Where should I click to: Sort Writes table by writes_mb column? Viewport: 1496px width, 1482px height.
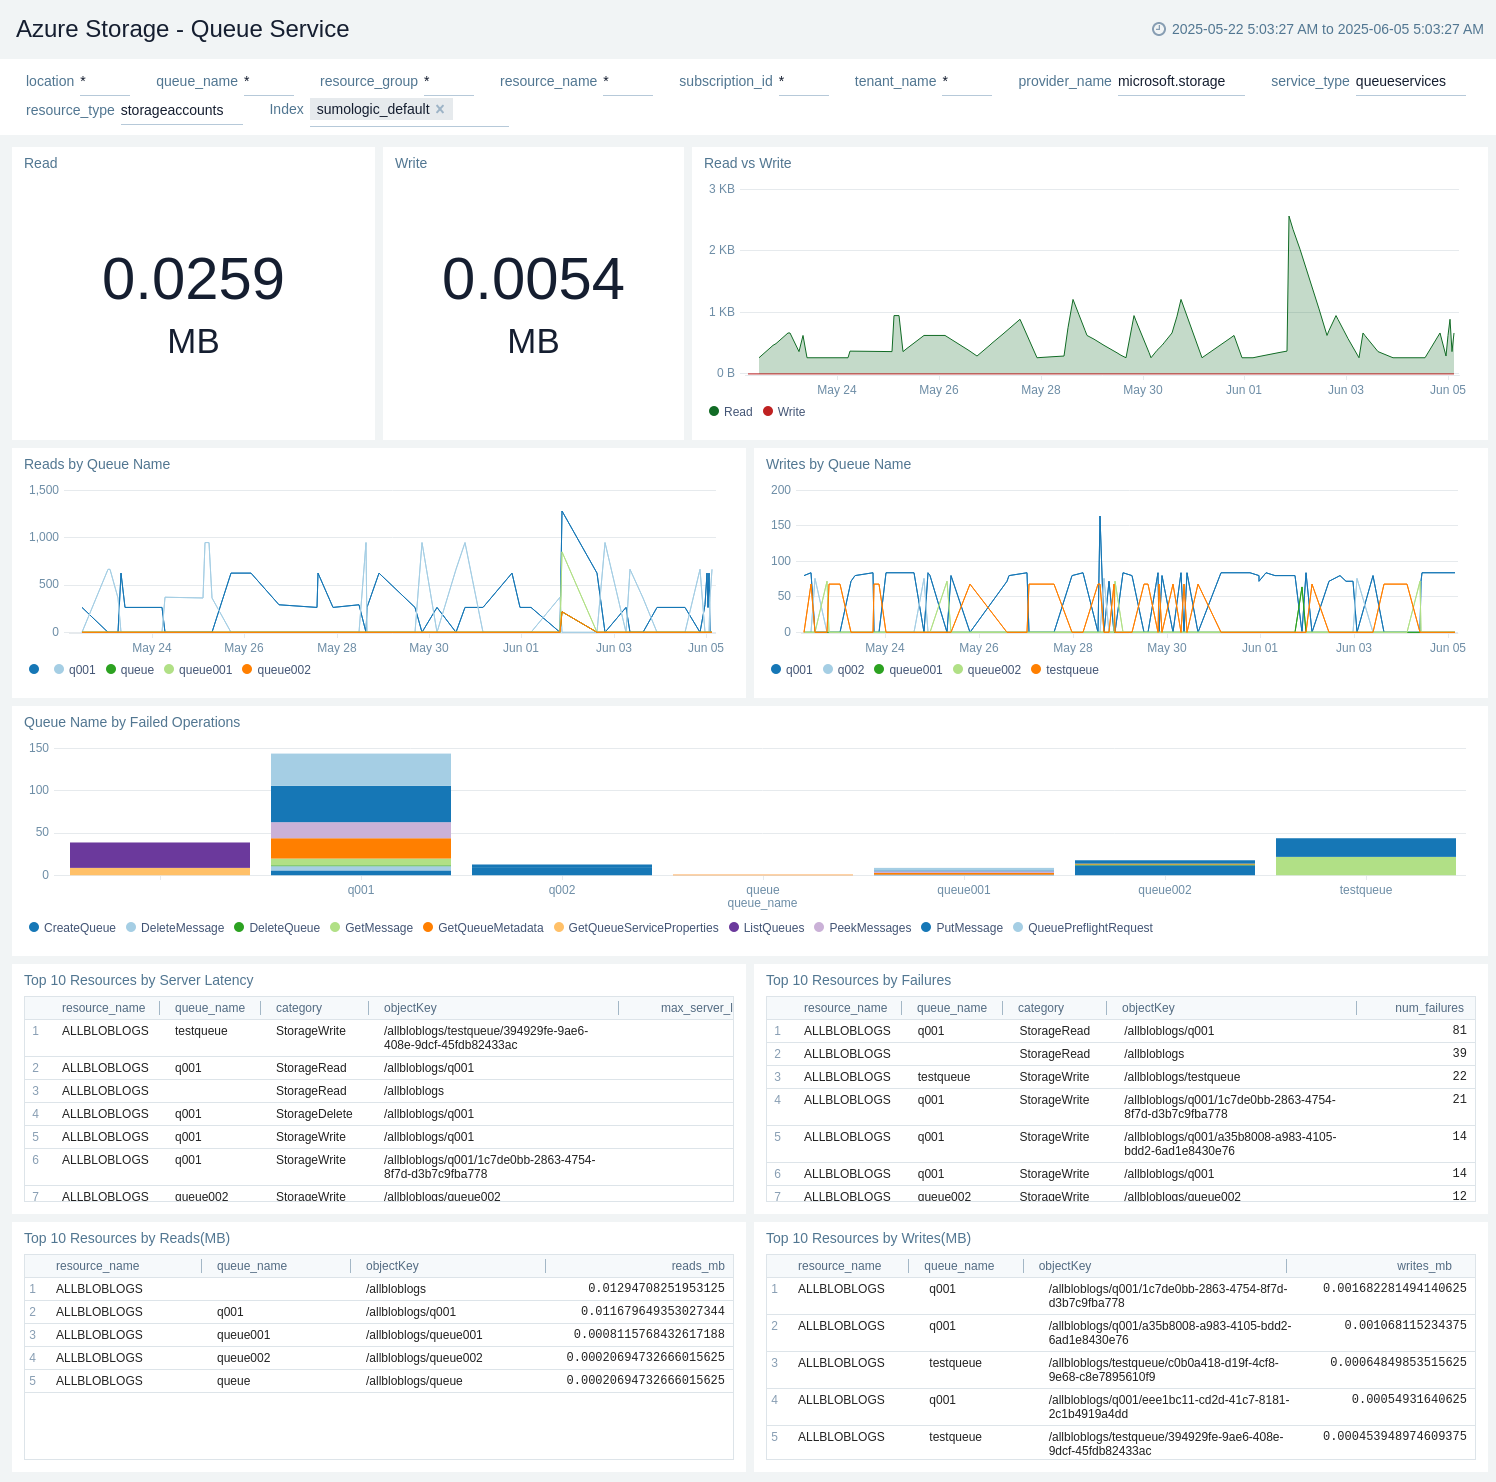(x=1424, y=1266)
